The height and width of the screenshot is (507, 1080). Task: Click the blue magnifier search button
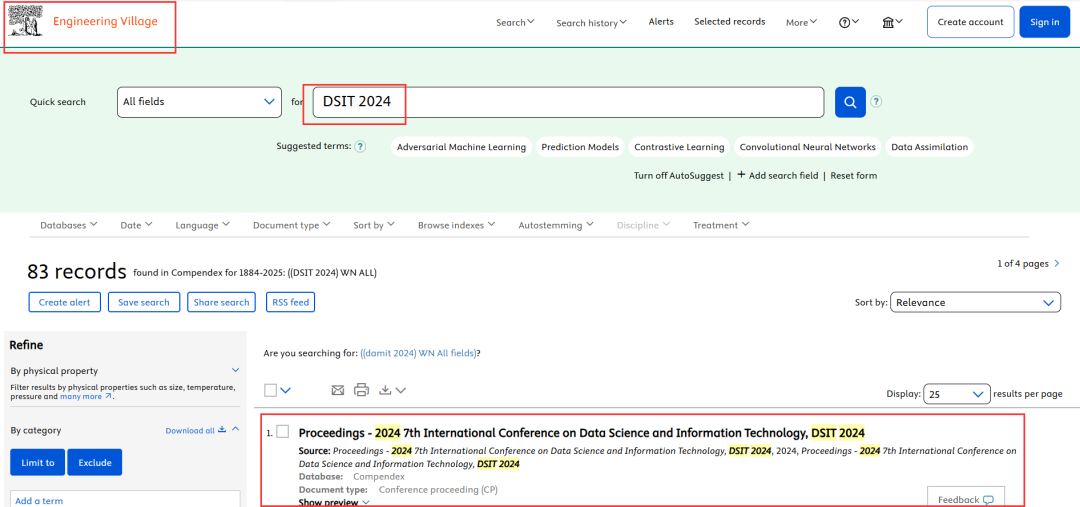click(849, 102)
